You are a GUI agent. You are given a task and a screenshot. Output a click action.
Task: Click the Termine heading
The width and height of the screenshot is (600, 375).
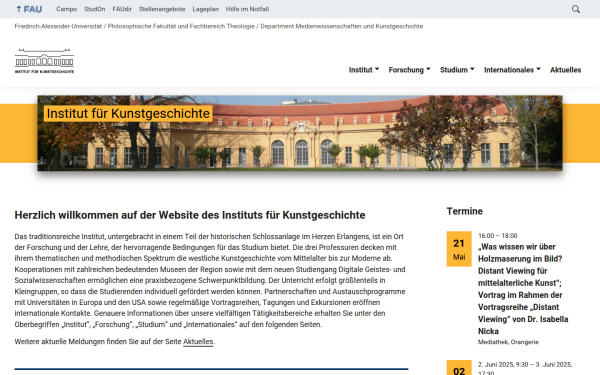tap(465, 211)
